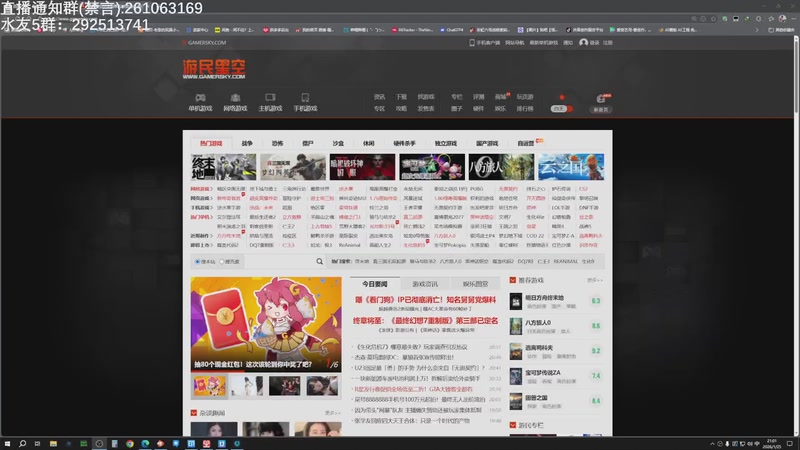Click the 八方旅人0 game cover
The image size is (800, 450).
pyautogui.click(x=516, y=326)
